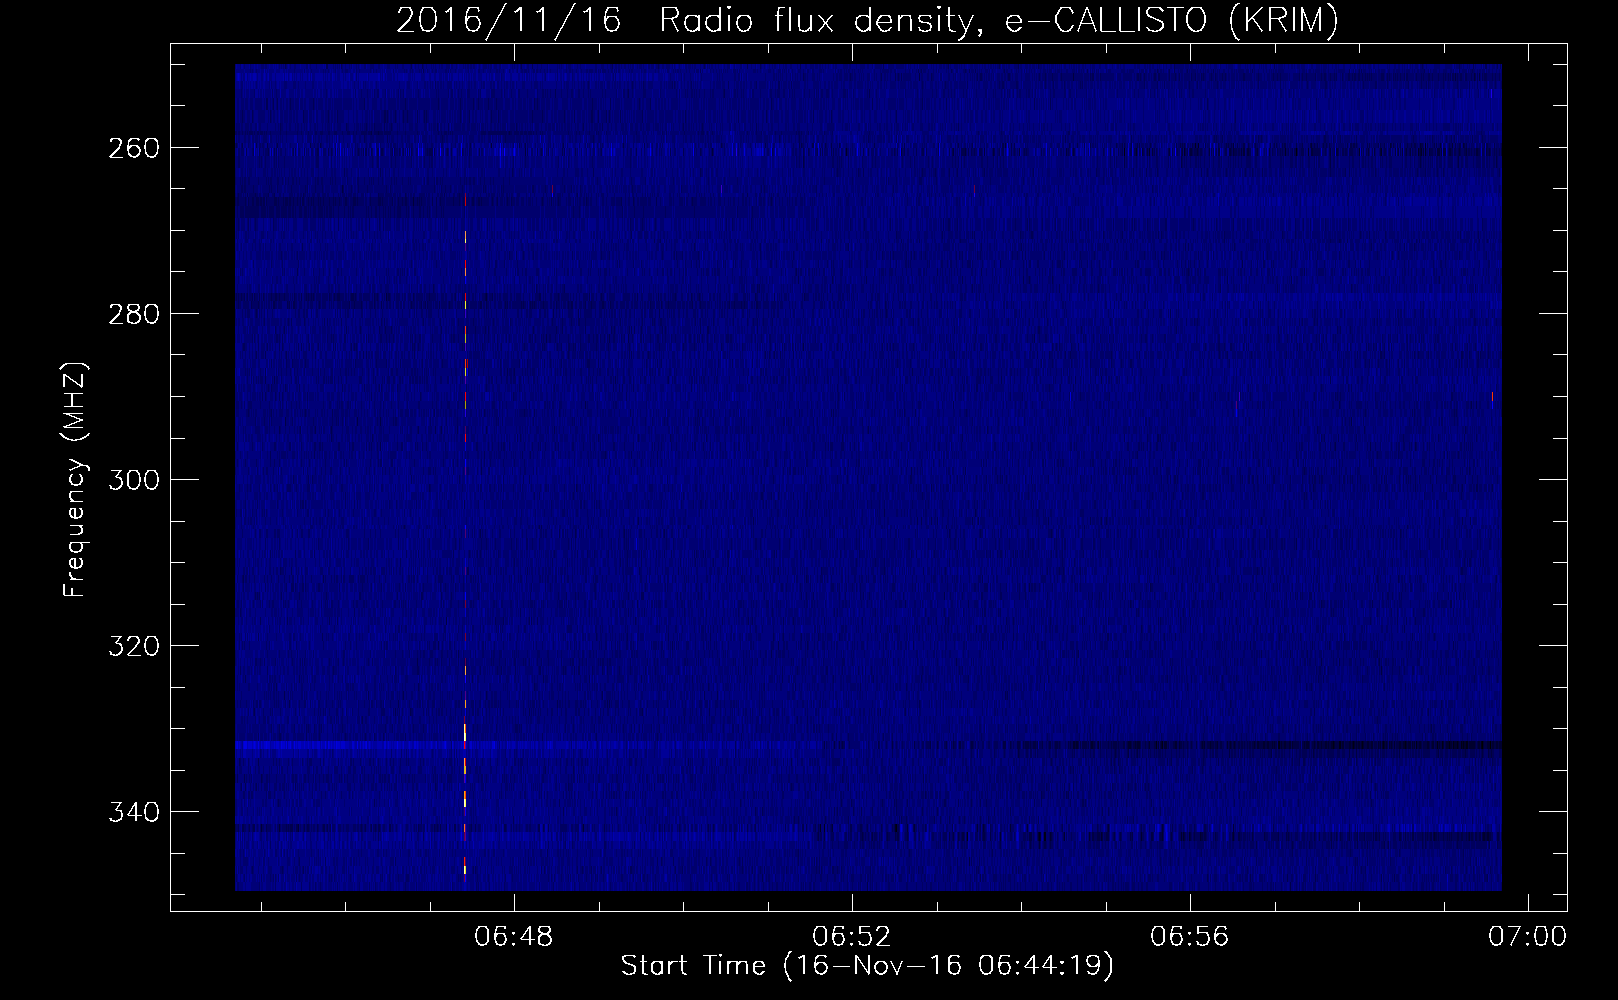Click the 07:00 time tick label
This screenshot has width=1618, height=1000.
point(1527,937)
